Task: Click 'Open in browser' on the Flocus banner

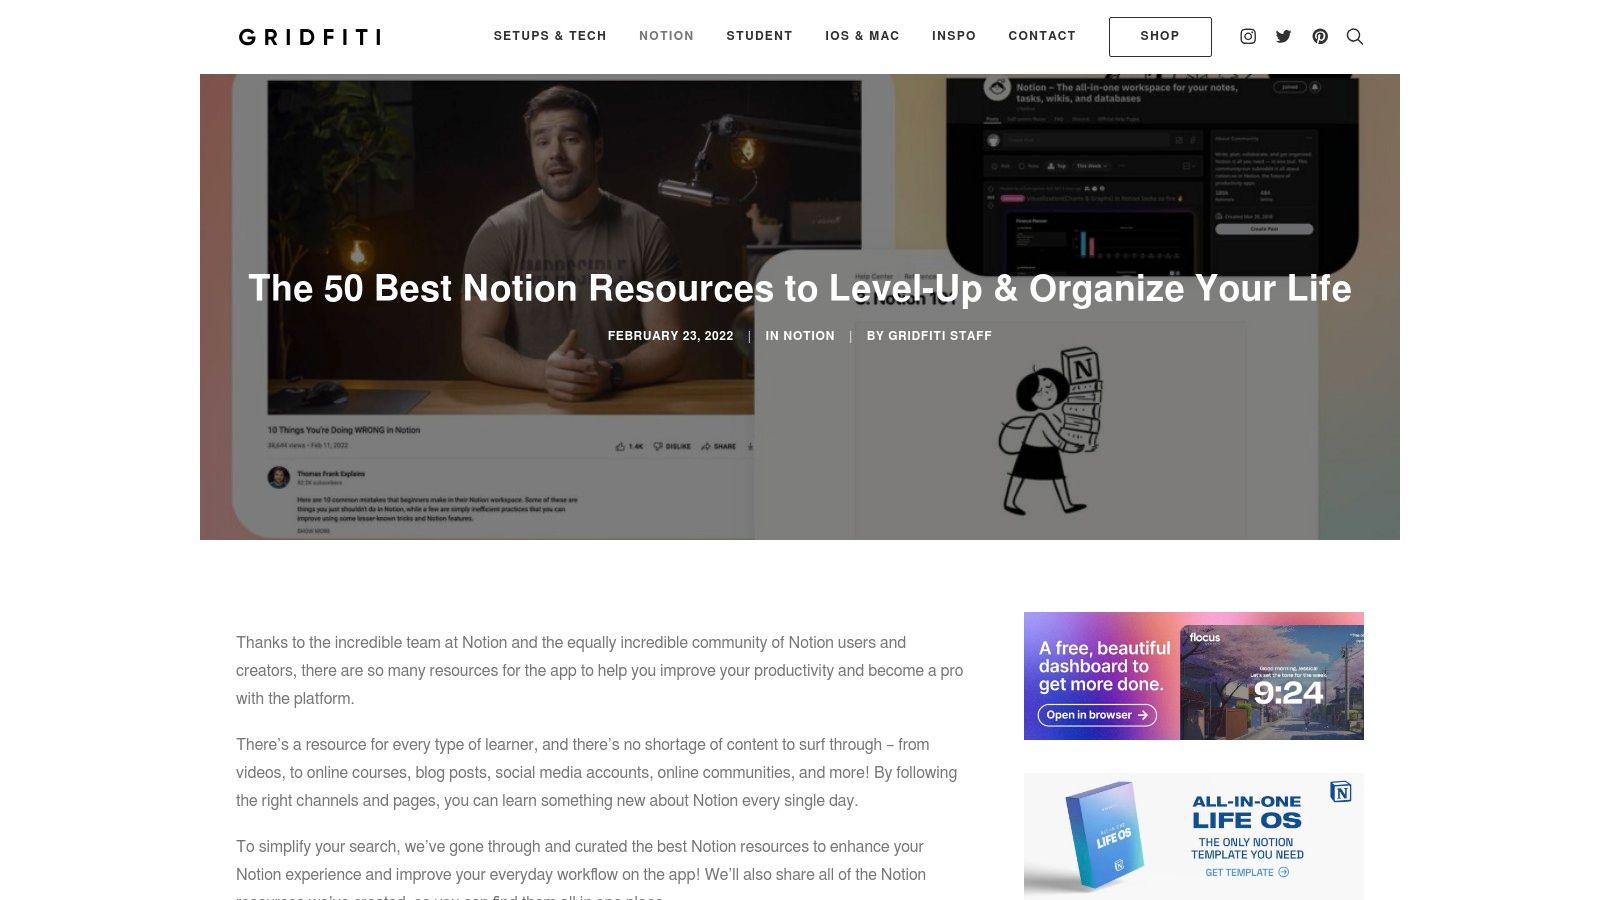Action: click(x=1097, y=715)
